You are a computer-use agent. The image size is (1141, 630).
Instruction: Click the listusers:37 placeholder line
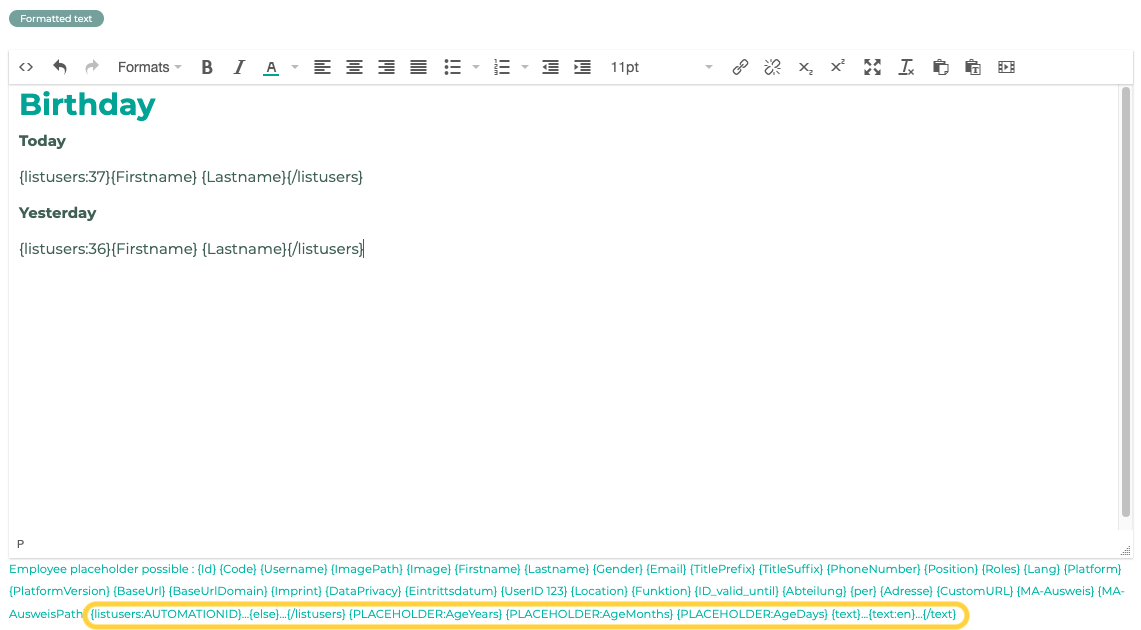[191, 177]
